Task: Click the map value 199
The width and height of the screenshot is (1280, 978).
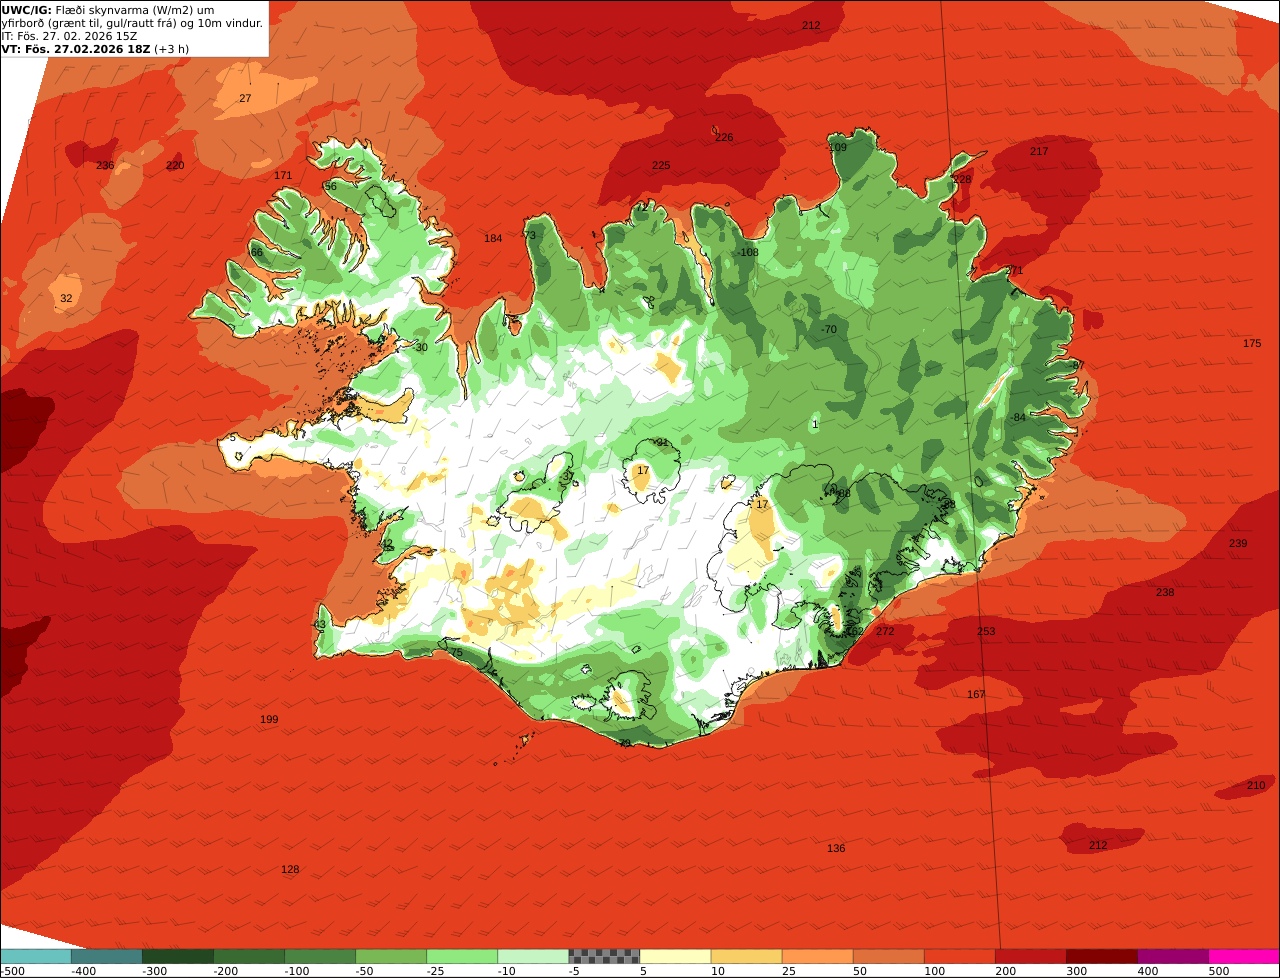Action: click(x=269, y=720)
